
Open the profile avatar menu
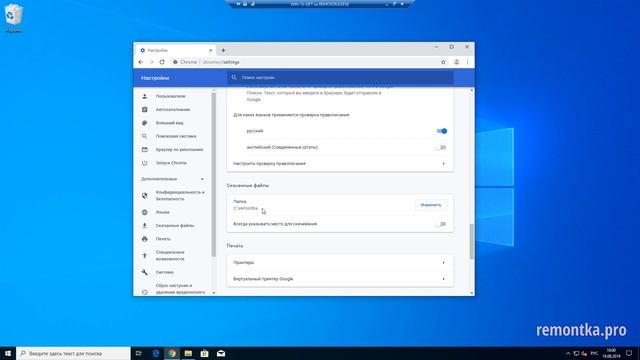click(456, 62)
